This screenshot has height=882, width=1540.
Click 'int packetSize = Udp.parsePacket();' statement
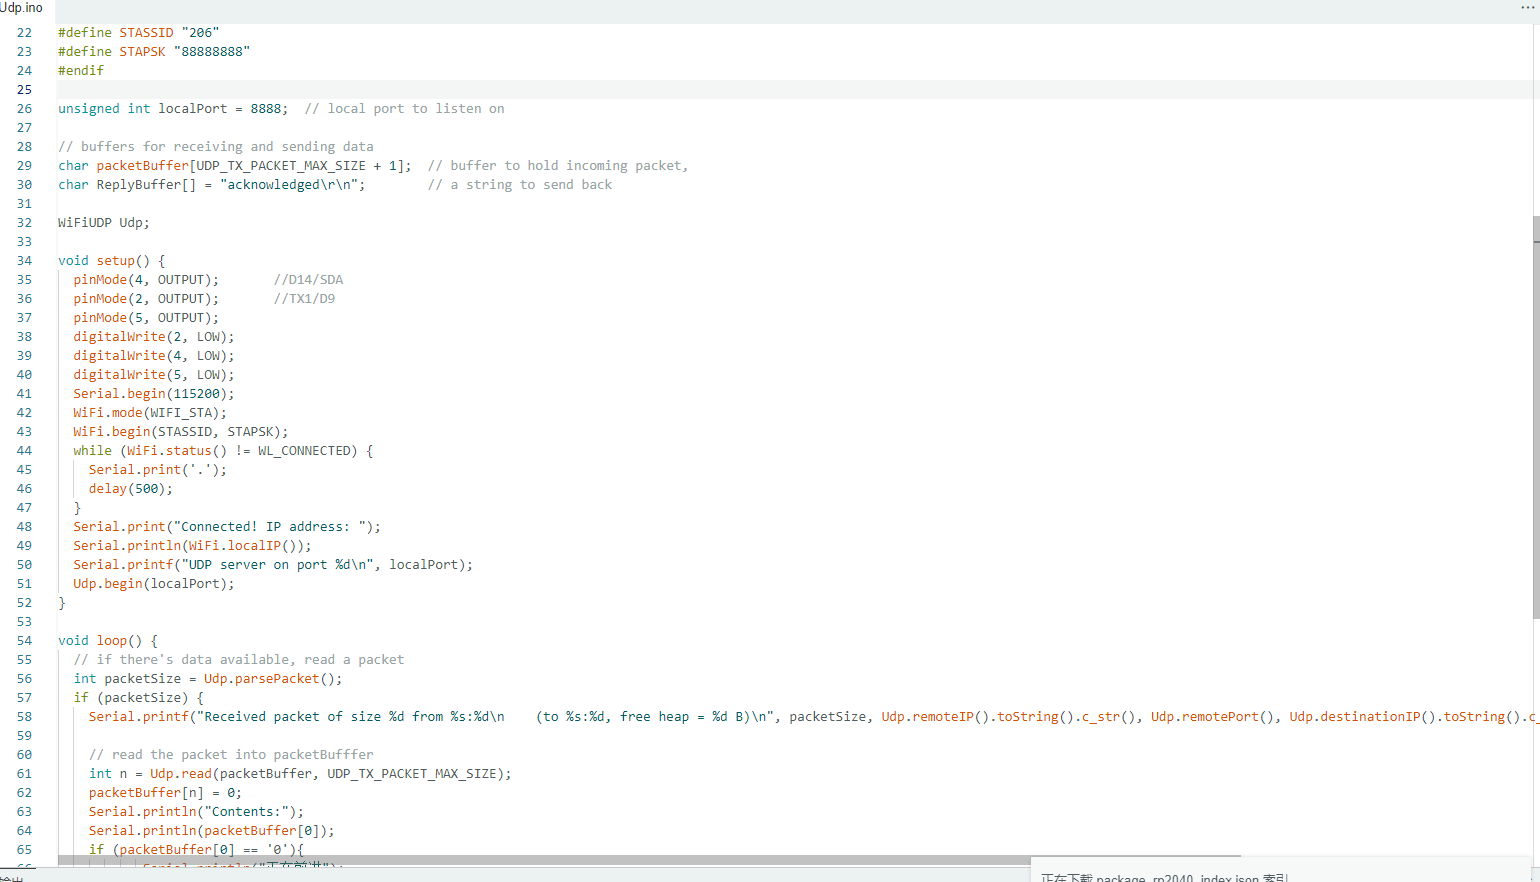(208, 679)
